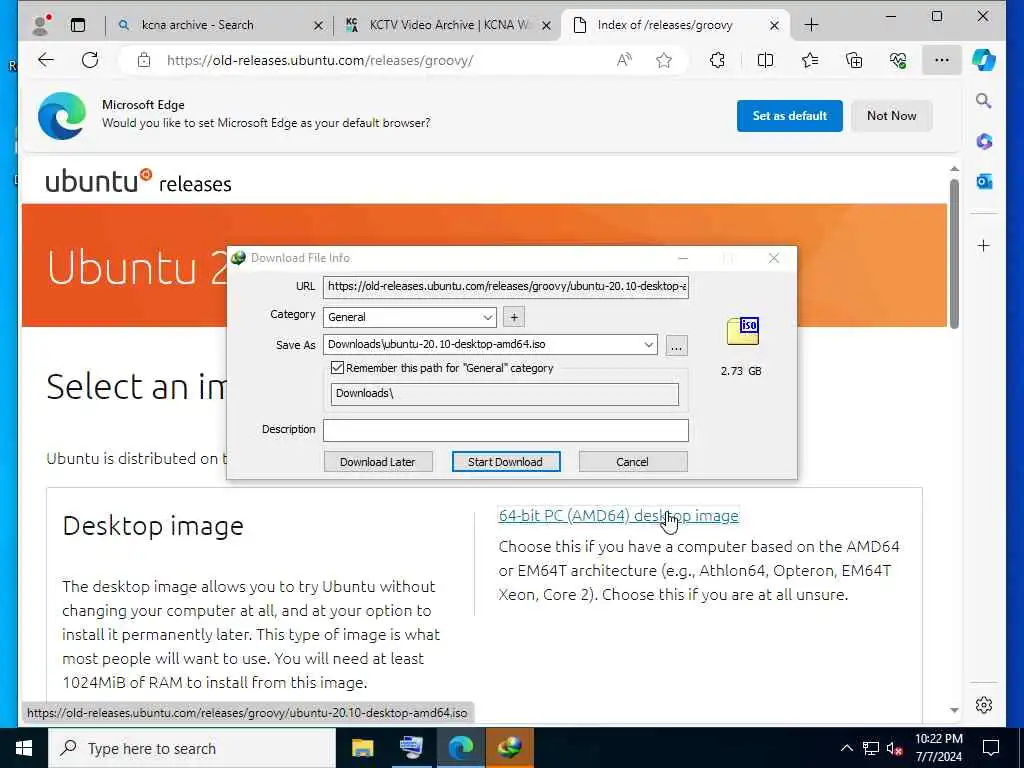Click the page vertical scrollbar thumb
This screenshot has height=768, width=1024.
click(x=954, y=253)
